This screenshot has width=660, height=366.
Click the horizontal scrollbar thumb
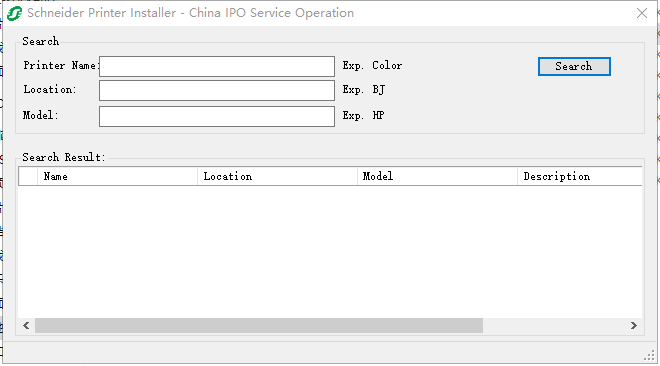[259, 326]
